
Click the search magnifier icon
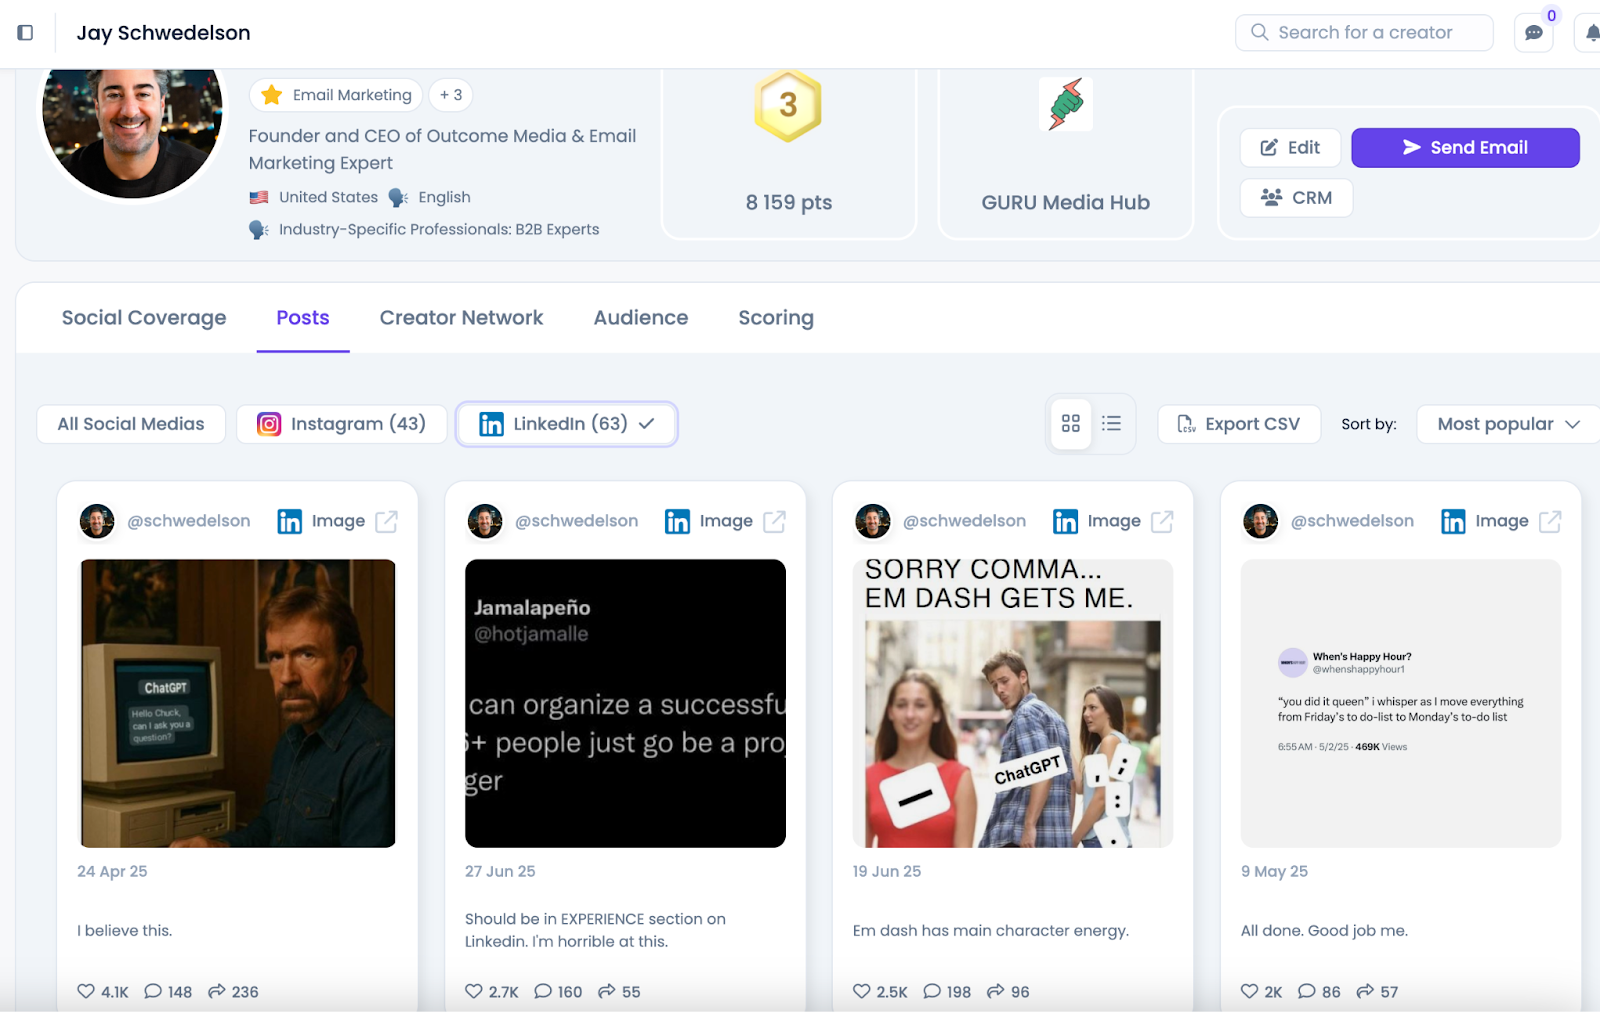click(1259, 32)
